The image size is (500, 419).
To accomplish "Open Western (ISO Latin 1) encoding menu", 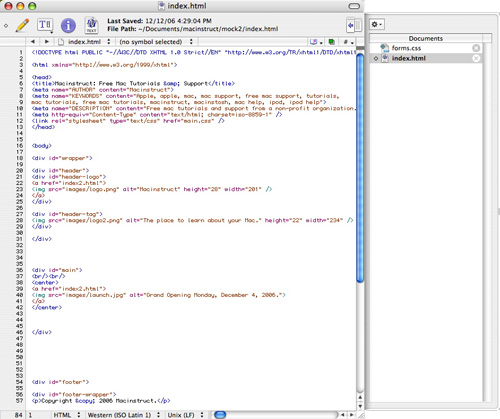I will tap(123, 415).
